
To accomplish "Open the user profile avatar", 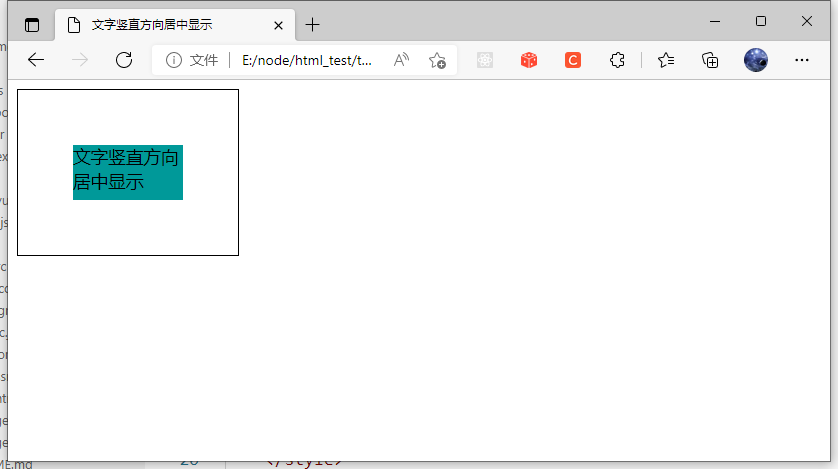I will [x=756, y=60].
